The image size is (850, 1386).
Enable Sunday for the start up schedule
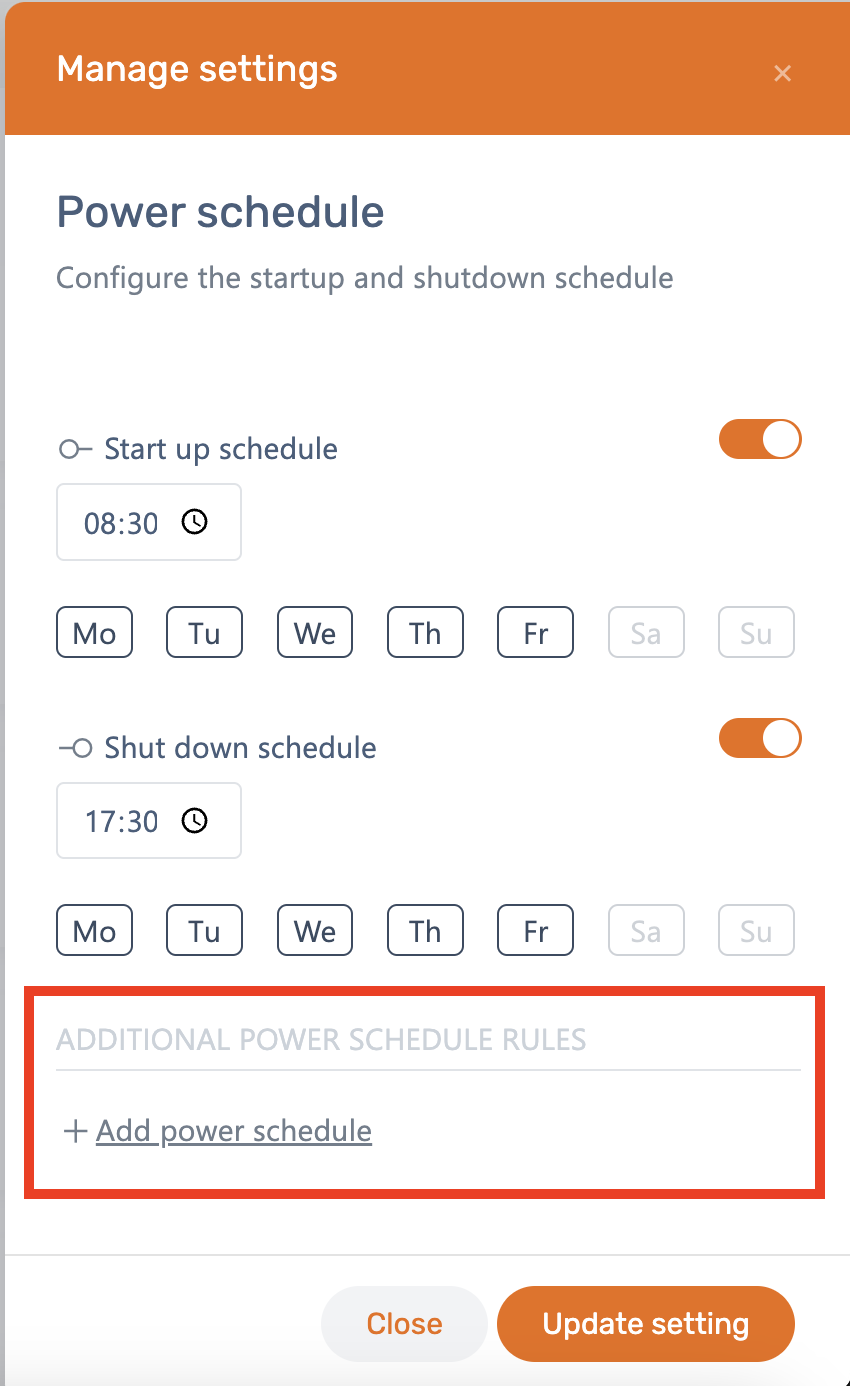756,633
